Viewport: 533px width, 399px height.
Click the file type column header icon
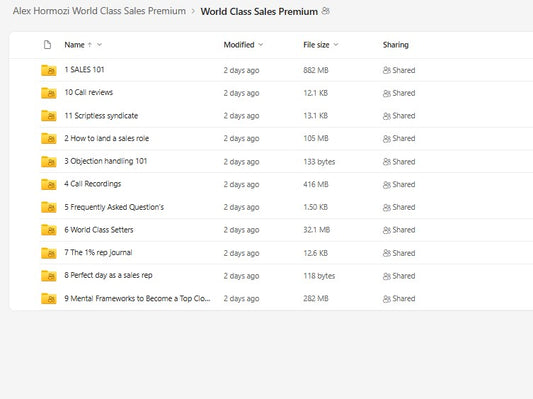click(48, 45)
